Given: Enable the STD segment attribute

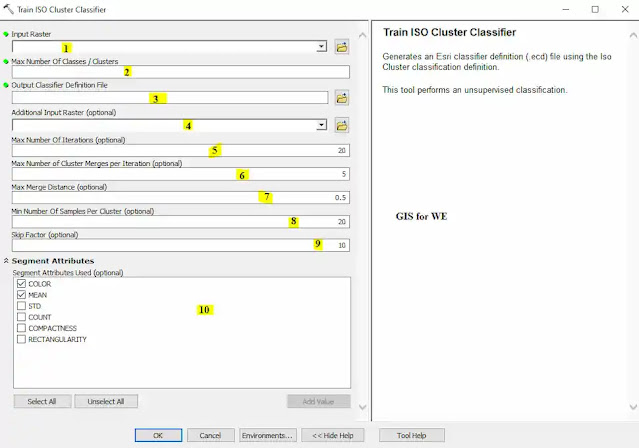Looking at the screenshot, I should pyautogui.click(x=22, y=306).
